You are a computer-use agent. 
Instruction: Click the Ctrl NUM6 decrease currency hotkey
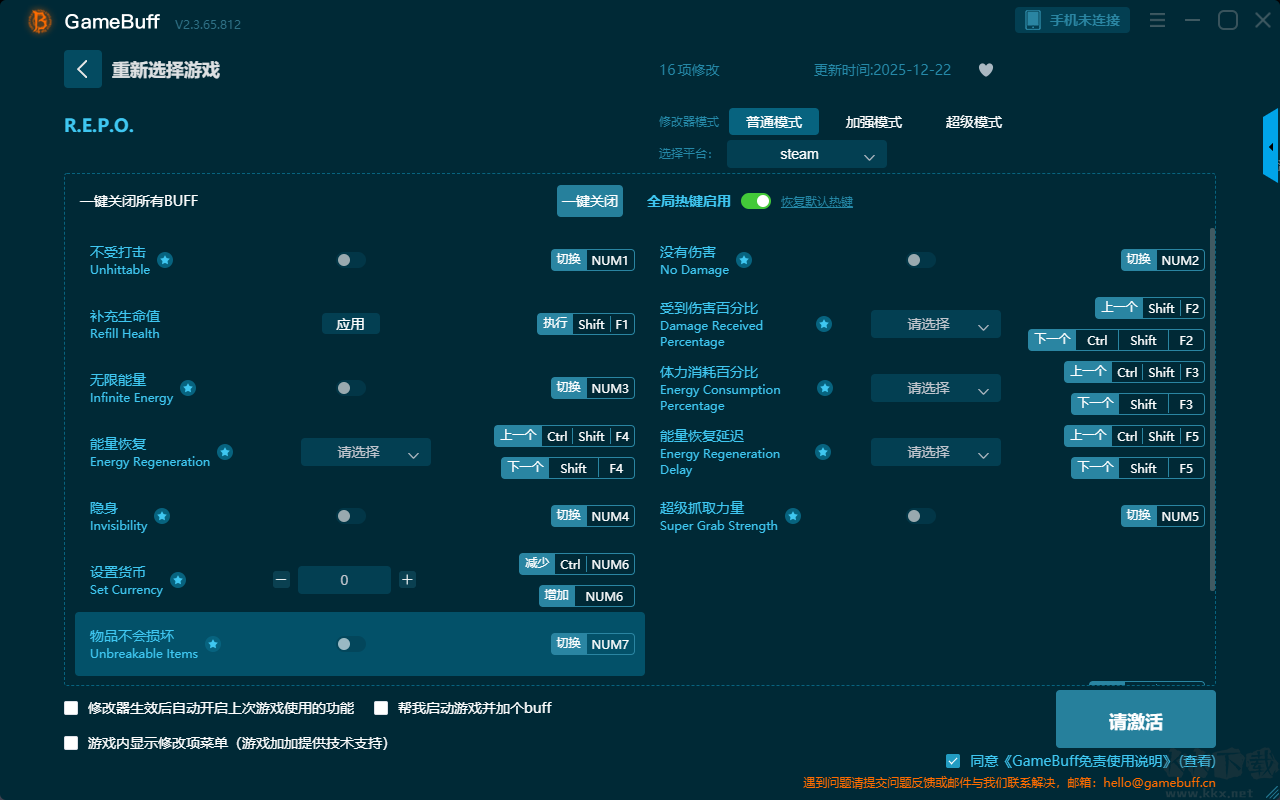pos(577,564)
